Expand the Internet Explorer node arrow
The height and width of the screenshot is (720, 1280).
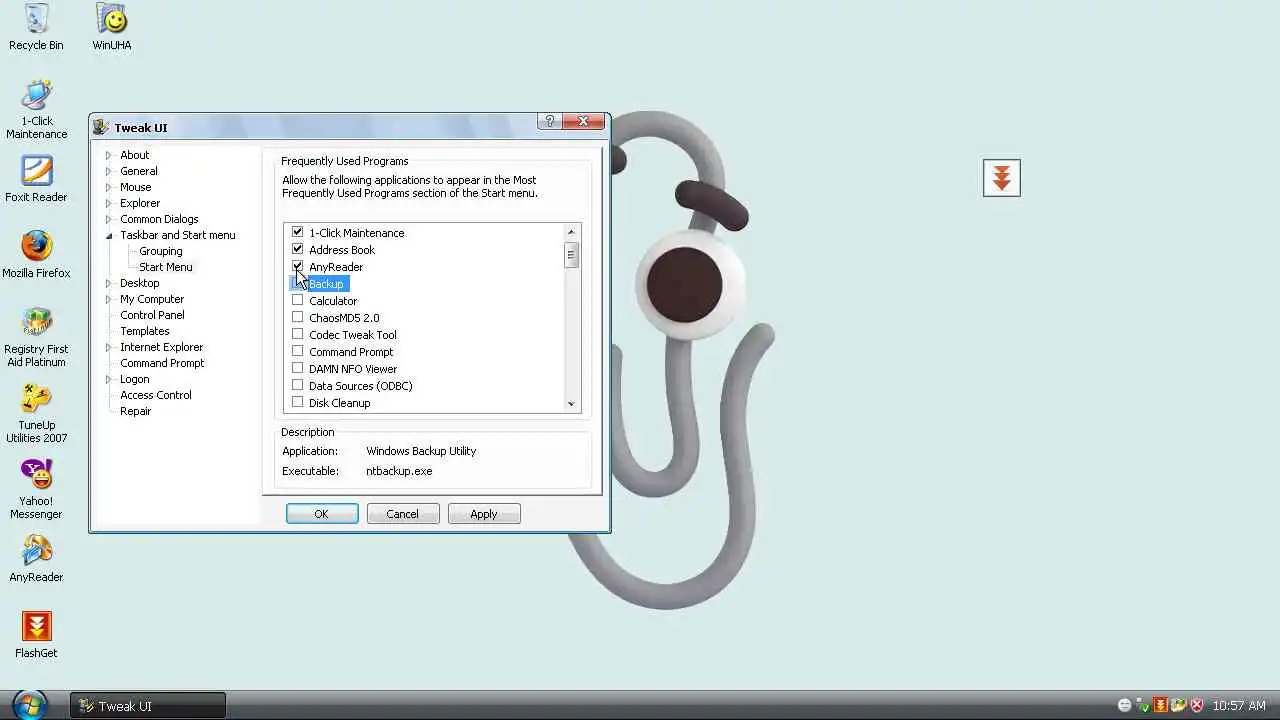[109, 347]
